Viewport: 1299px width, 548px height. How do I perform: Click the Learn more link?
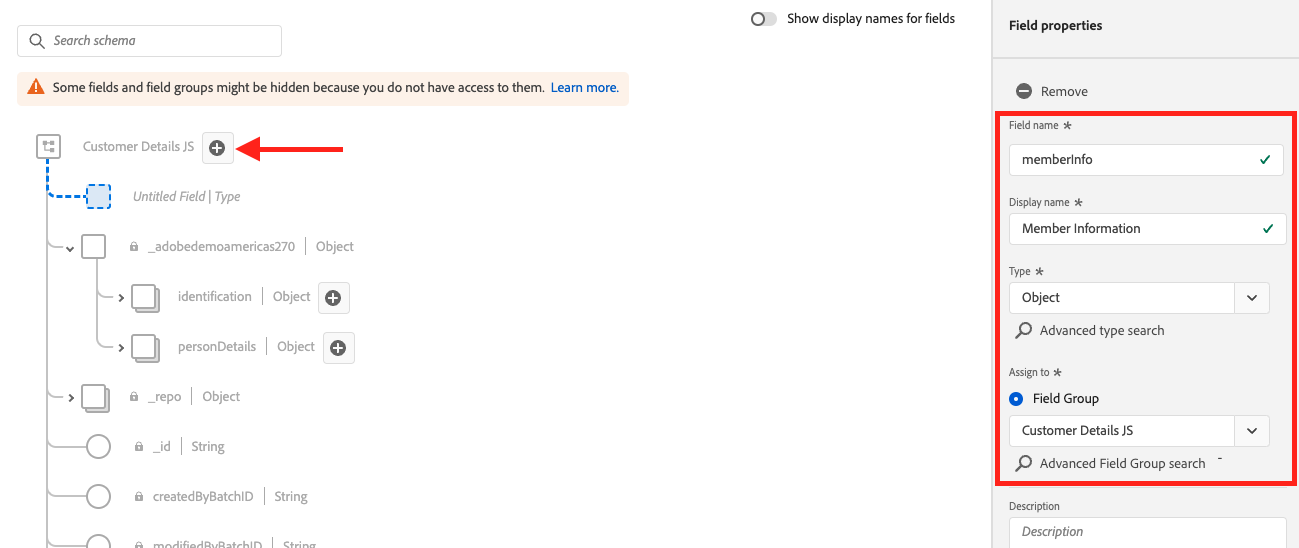(x=583, y=88)
